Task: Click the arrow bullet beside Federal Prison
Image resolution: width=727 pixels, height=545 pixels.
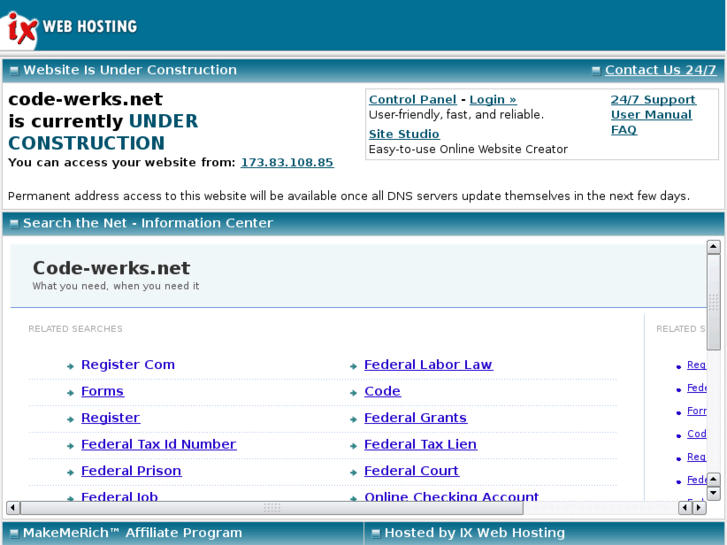Action: click(x=70, y=473)
